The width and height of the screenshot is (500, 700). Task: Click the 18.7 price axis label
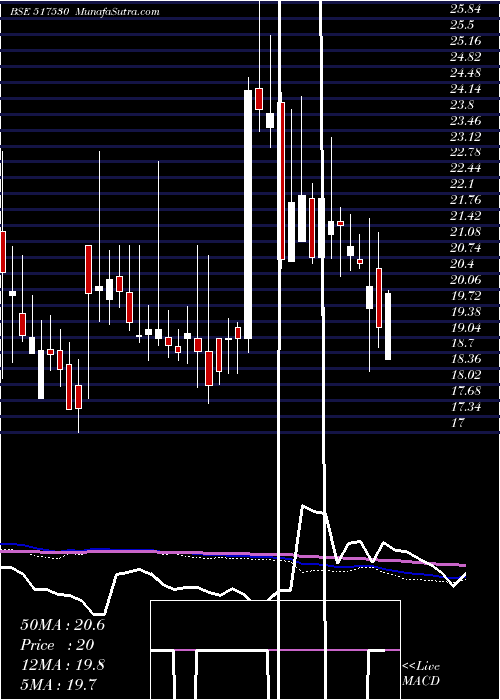click(x=462, y=343)
